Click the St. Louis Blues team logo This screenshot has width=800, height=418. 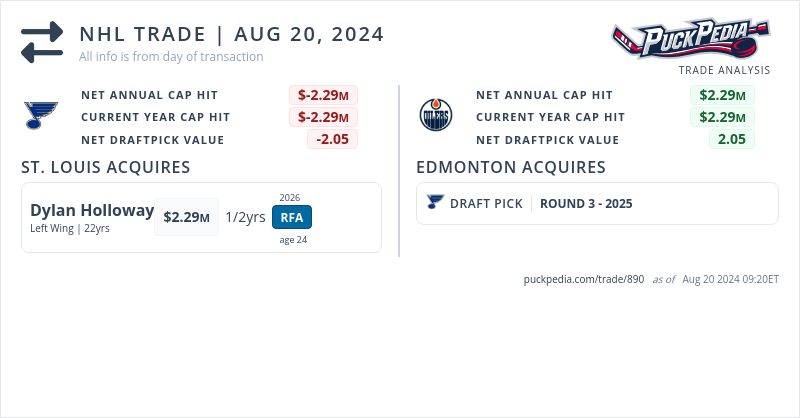[x=41, y=116]
